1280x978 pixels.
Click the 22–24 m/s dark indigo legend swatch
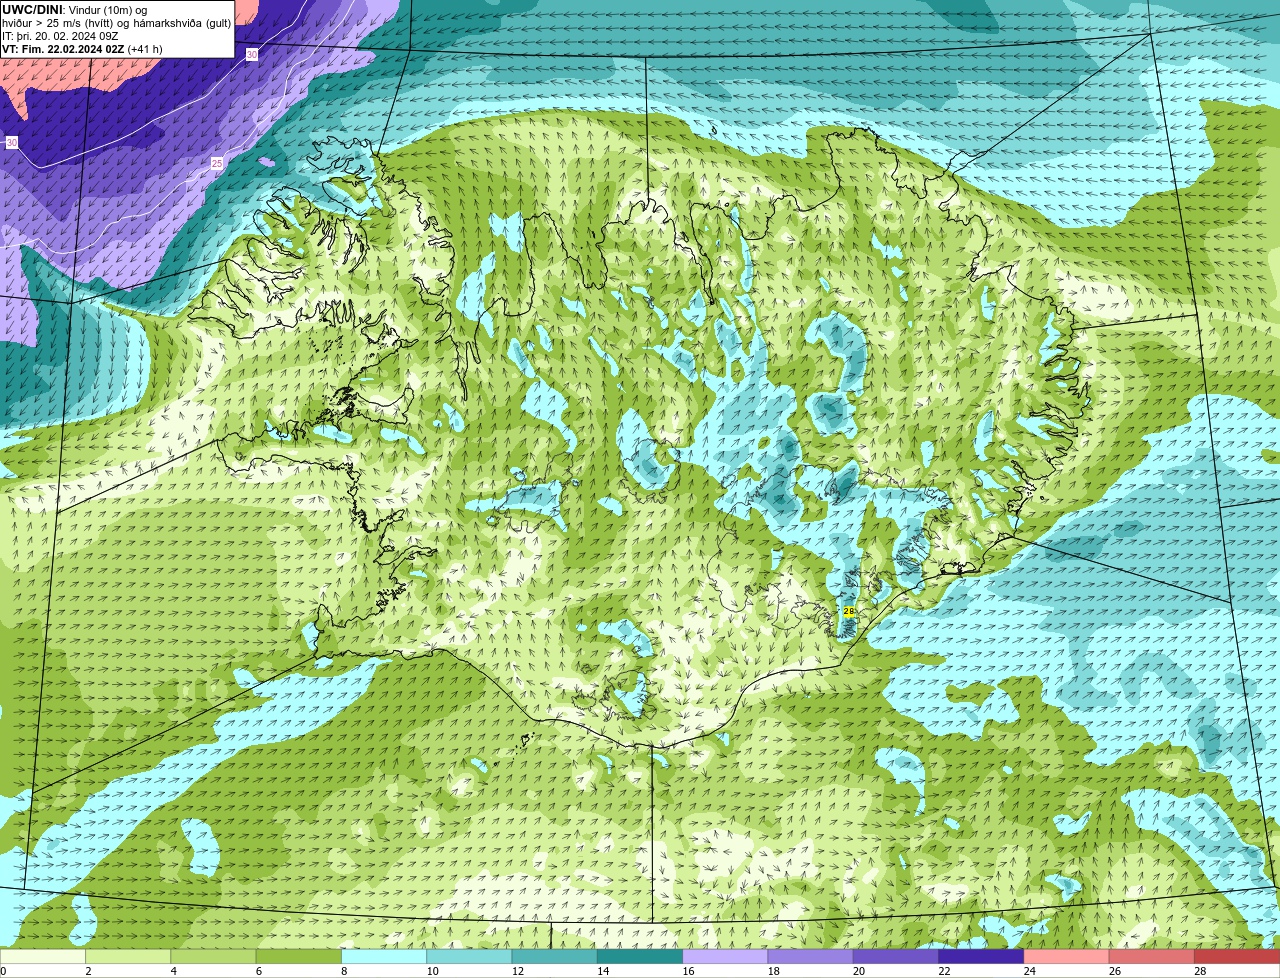click(981, 957)
